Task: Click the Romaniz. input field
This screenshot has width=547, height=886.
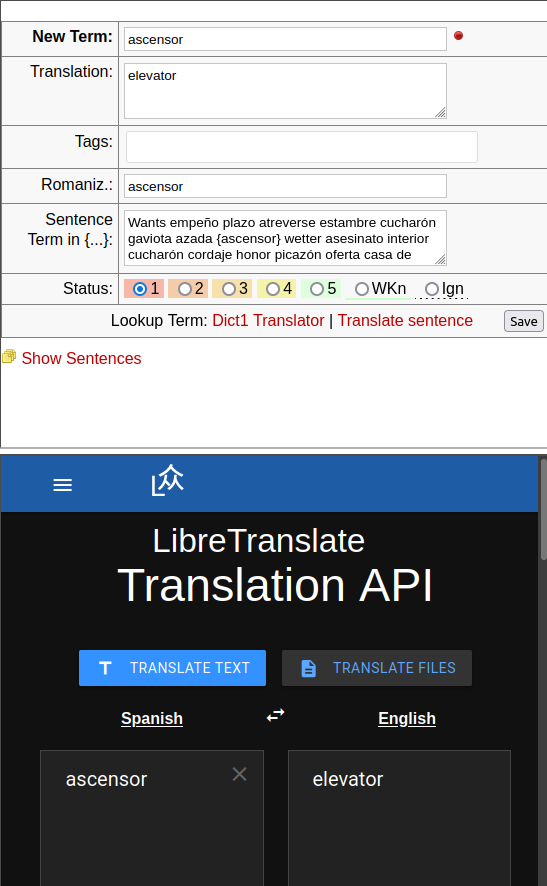Action: tap(285, 186)
